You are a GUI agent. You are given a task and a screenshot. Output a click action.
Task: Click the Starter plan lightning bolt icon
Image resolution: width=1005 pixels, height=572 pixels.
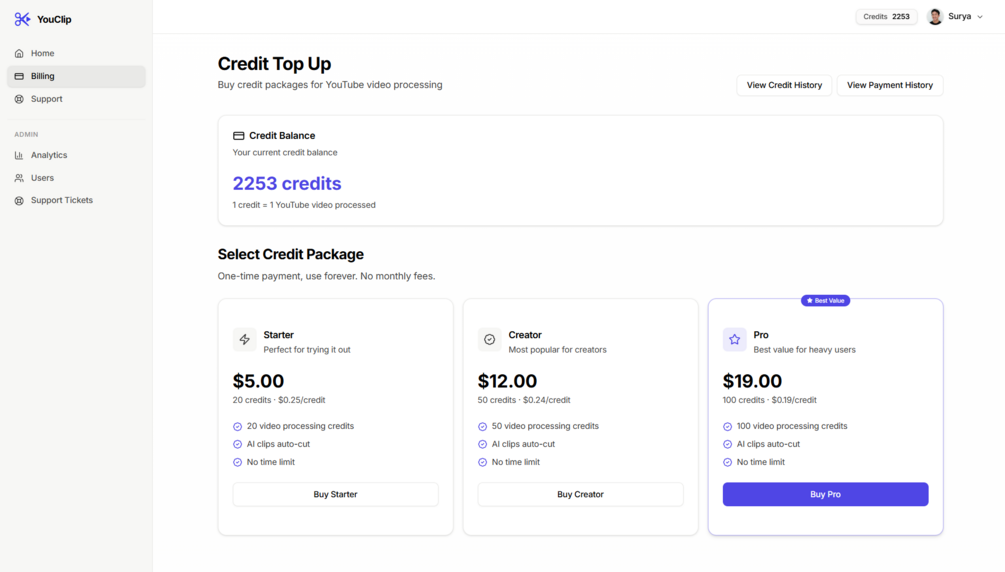click(x=245, y=340)
